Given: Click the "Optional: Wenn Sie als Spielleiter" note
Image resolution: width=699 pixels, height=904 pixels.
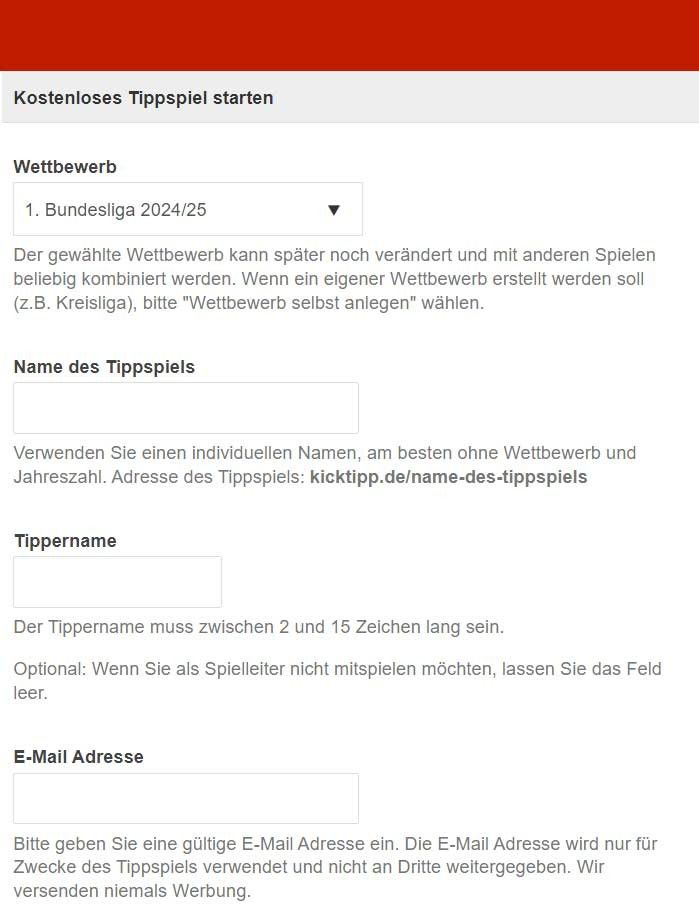Looking at the screenshot, I should [x=336, y=669].
